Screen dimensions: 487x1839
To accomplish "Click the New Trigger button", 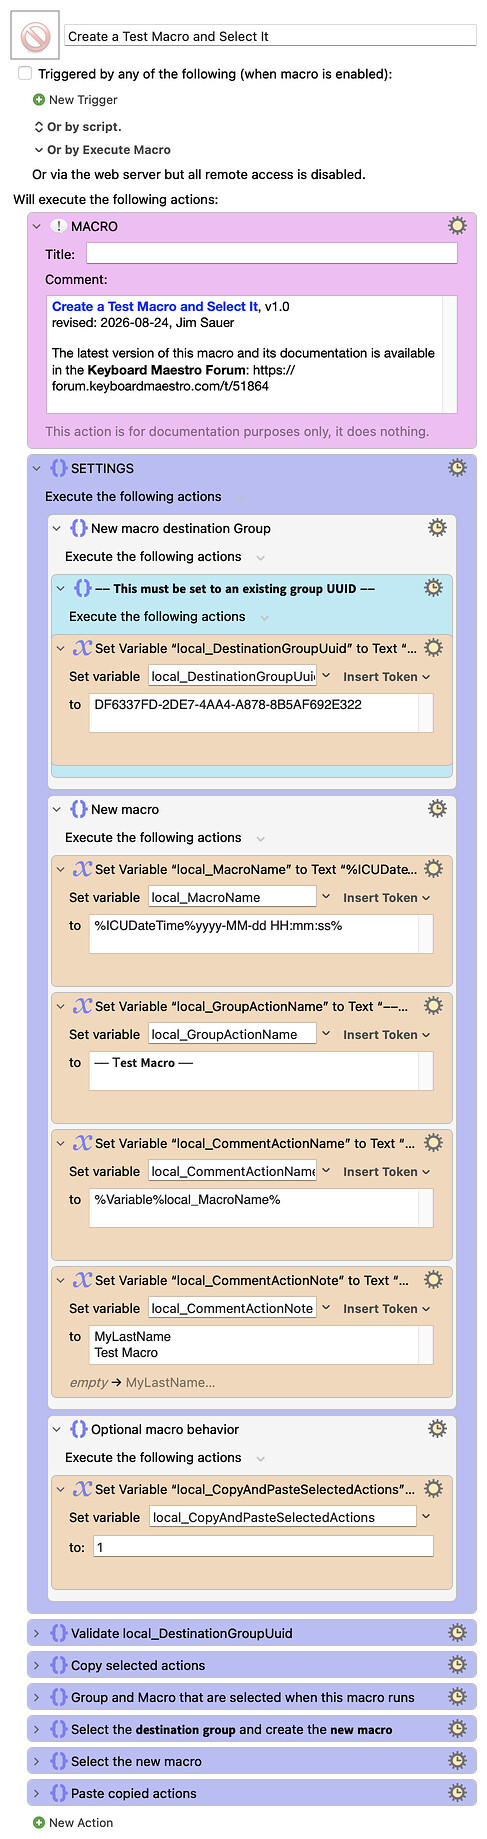I will [x=75, y=100].
